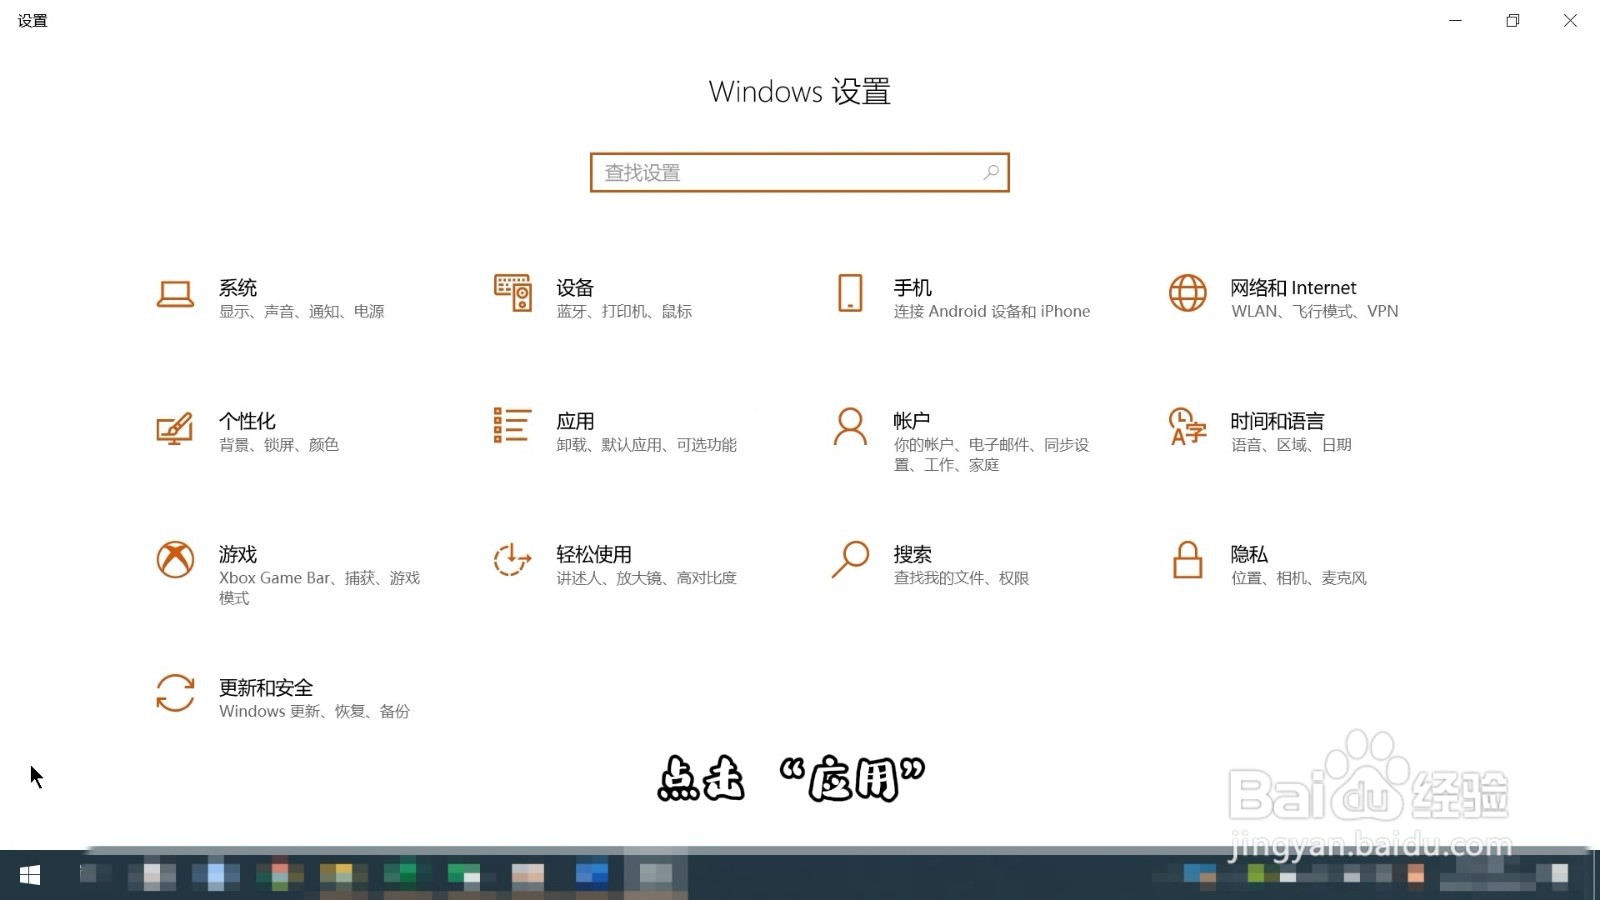Open the Update & Security sync icon
The width and height of the screenshot is (1600, 900).
[x=175, y=693]
